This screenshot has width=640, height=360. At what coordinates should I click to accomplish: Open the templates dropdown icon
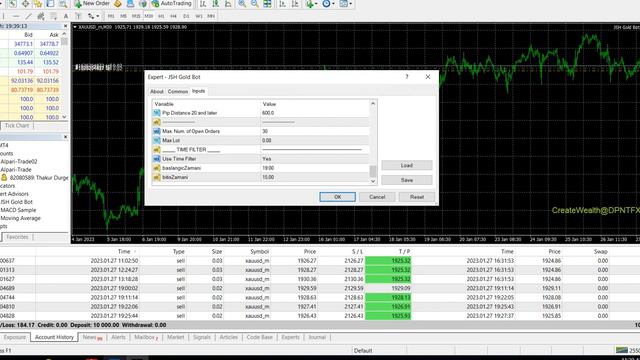point(345,4)
